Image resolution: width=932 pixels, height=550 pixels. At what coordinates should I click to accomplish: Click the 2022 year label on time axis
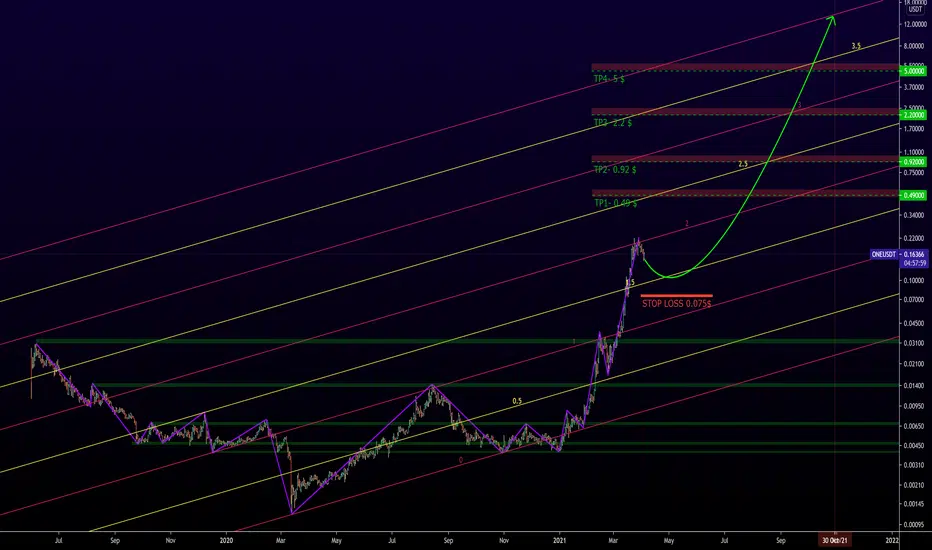892,540
